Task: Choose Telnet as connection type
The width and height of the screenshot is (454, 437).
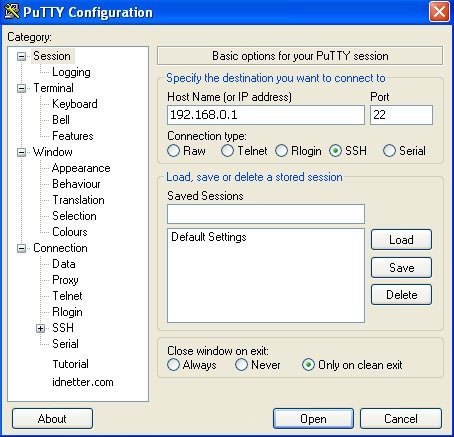Action: coord(227,151)
